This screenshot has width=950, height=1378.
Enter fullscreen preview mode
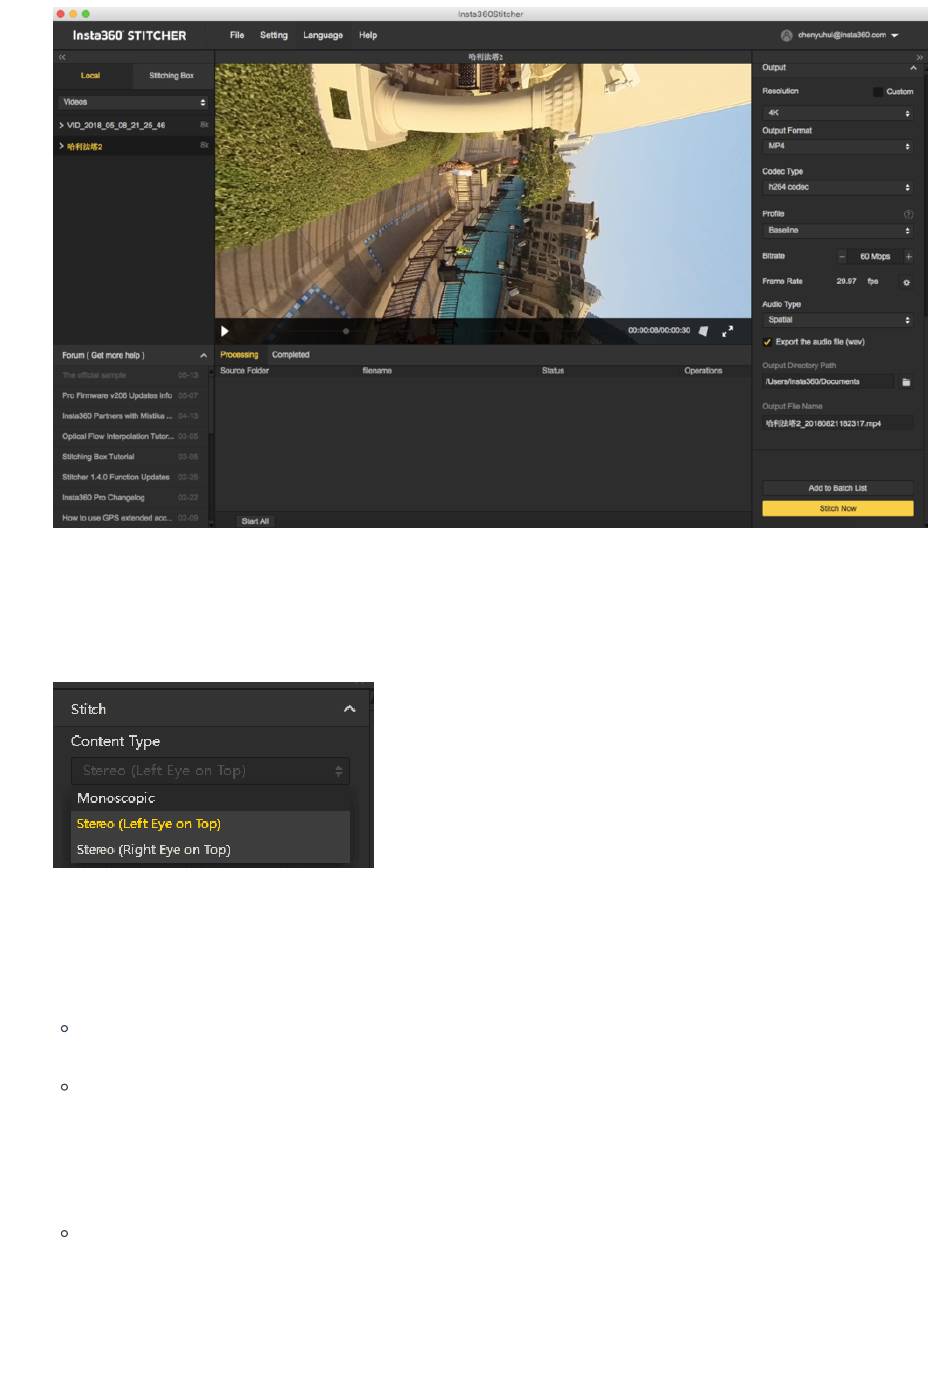tap(727, 331)
